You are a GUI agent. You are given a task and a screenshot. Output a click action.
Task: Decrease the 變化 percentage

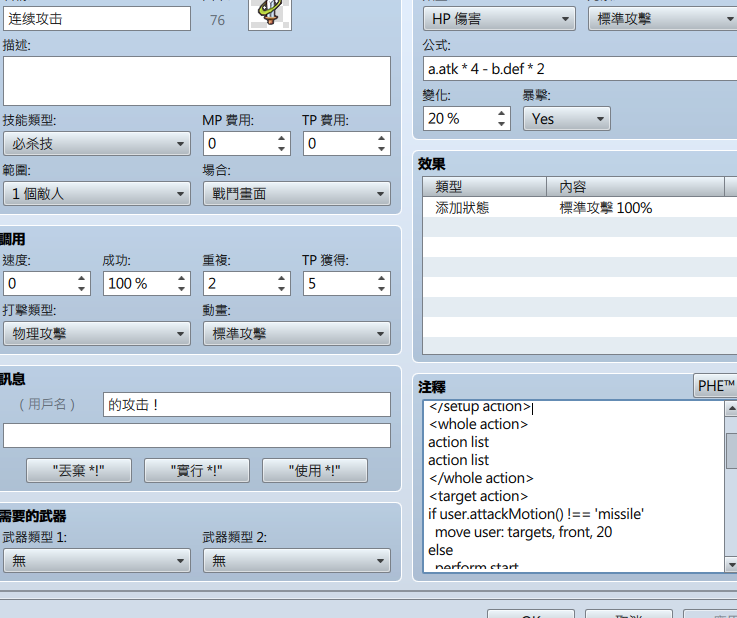point(501,124)
